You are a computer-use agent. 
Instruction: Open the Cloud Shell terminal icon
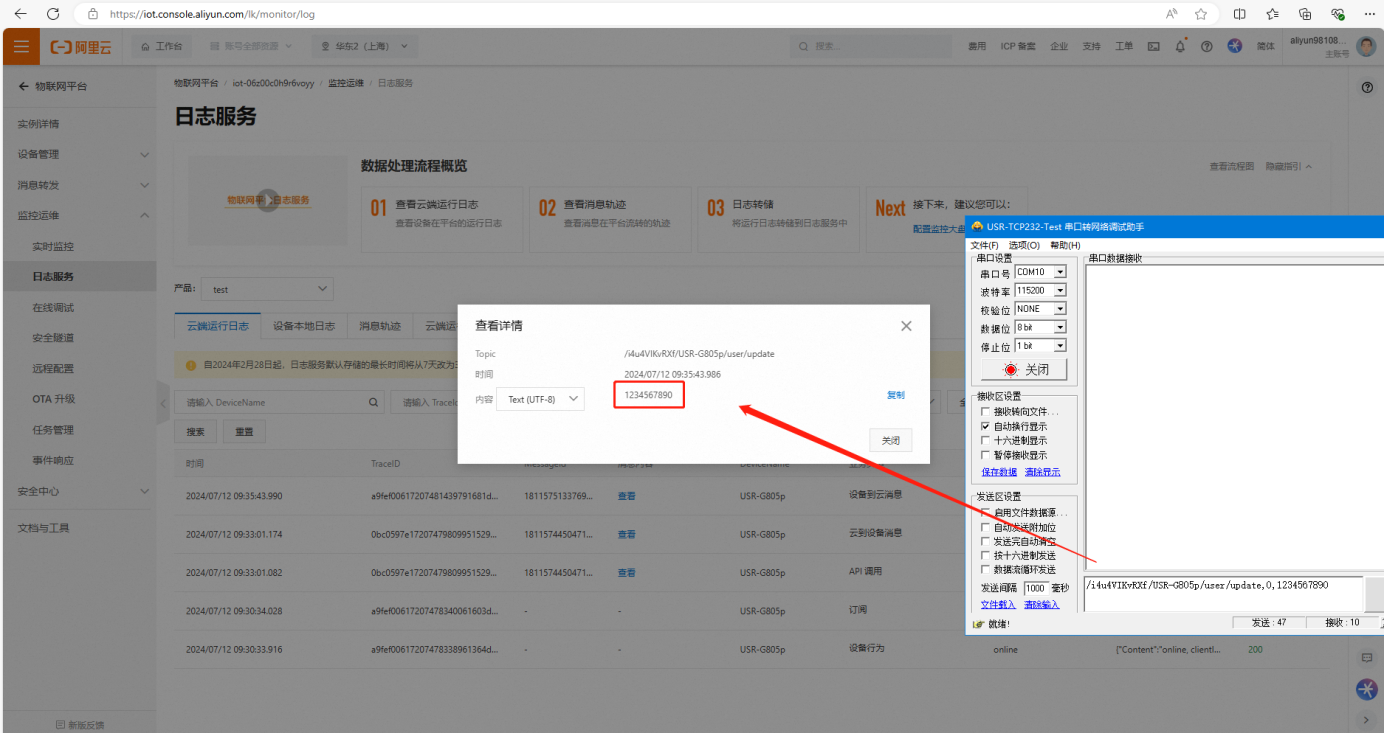[1153, 46]
